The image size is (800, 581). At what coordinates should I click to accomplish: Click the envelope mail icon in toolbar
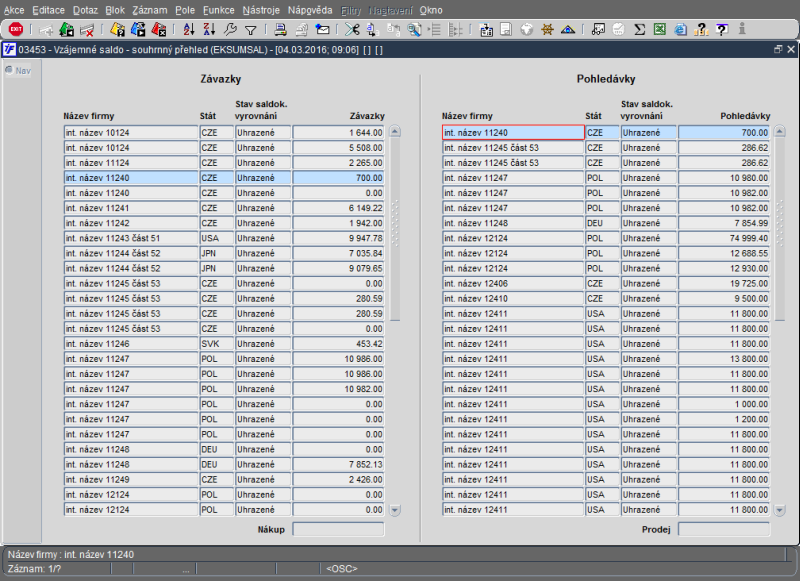(x=322, y=30)
